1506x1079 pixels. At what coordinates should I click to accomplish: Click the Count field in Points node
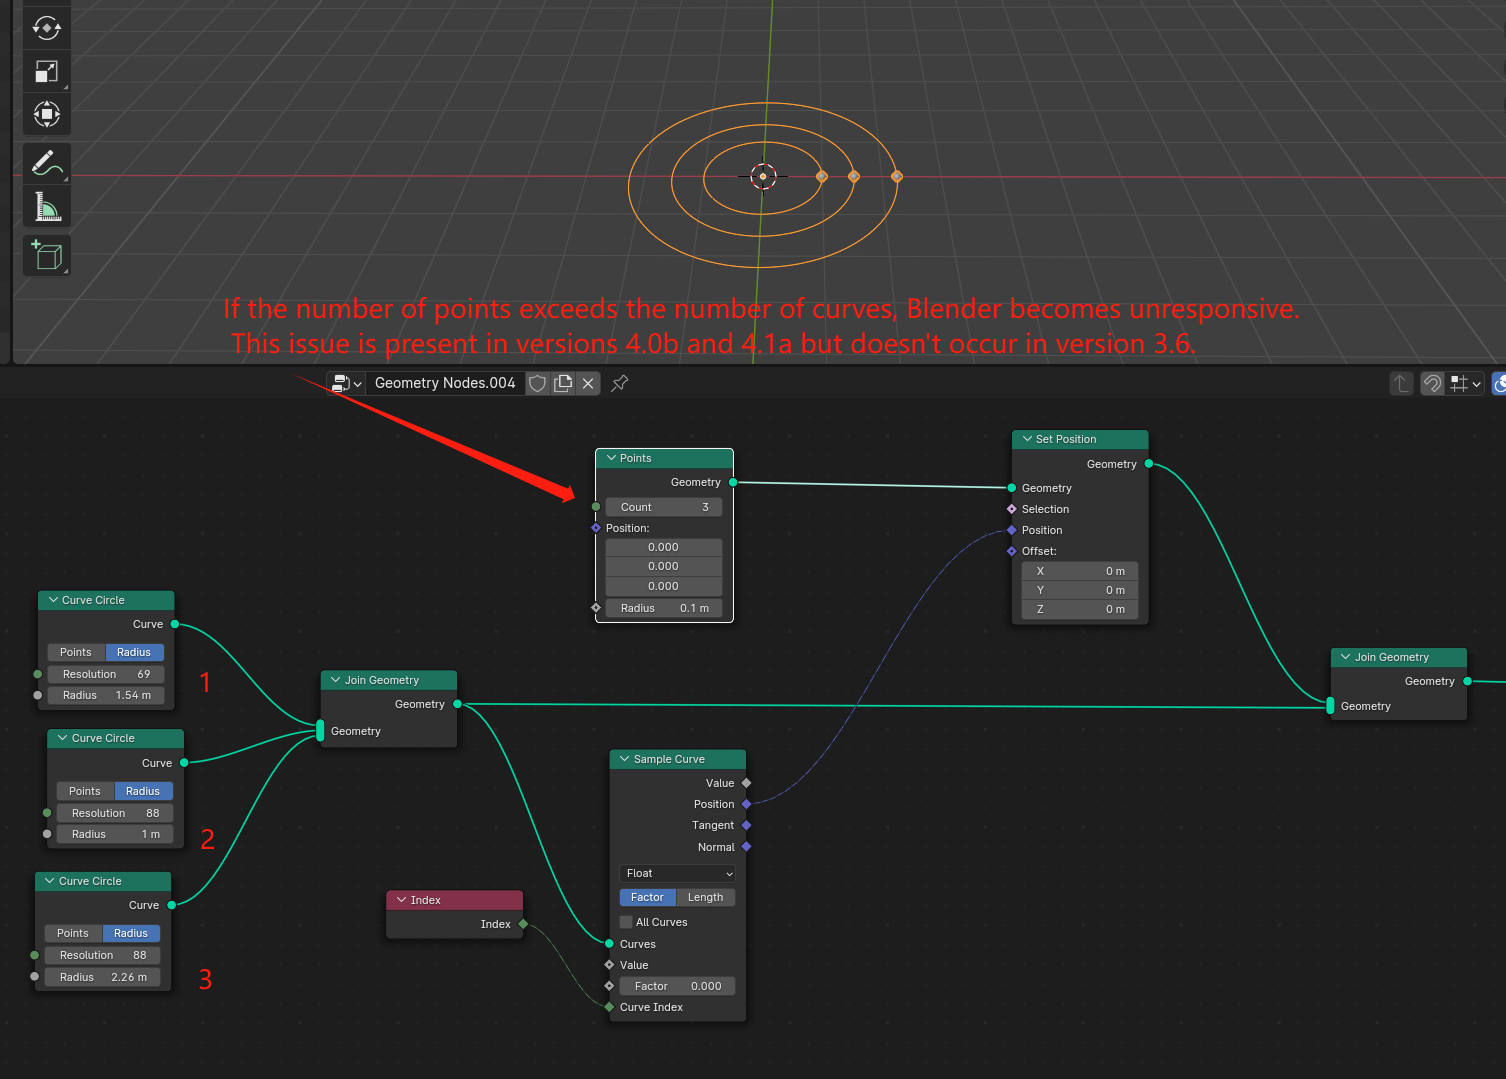pos(664,507)
